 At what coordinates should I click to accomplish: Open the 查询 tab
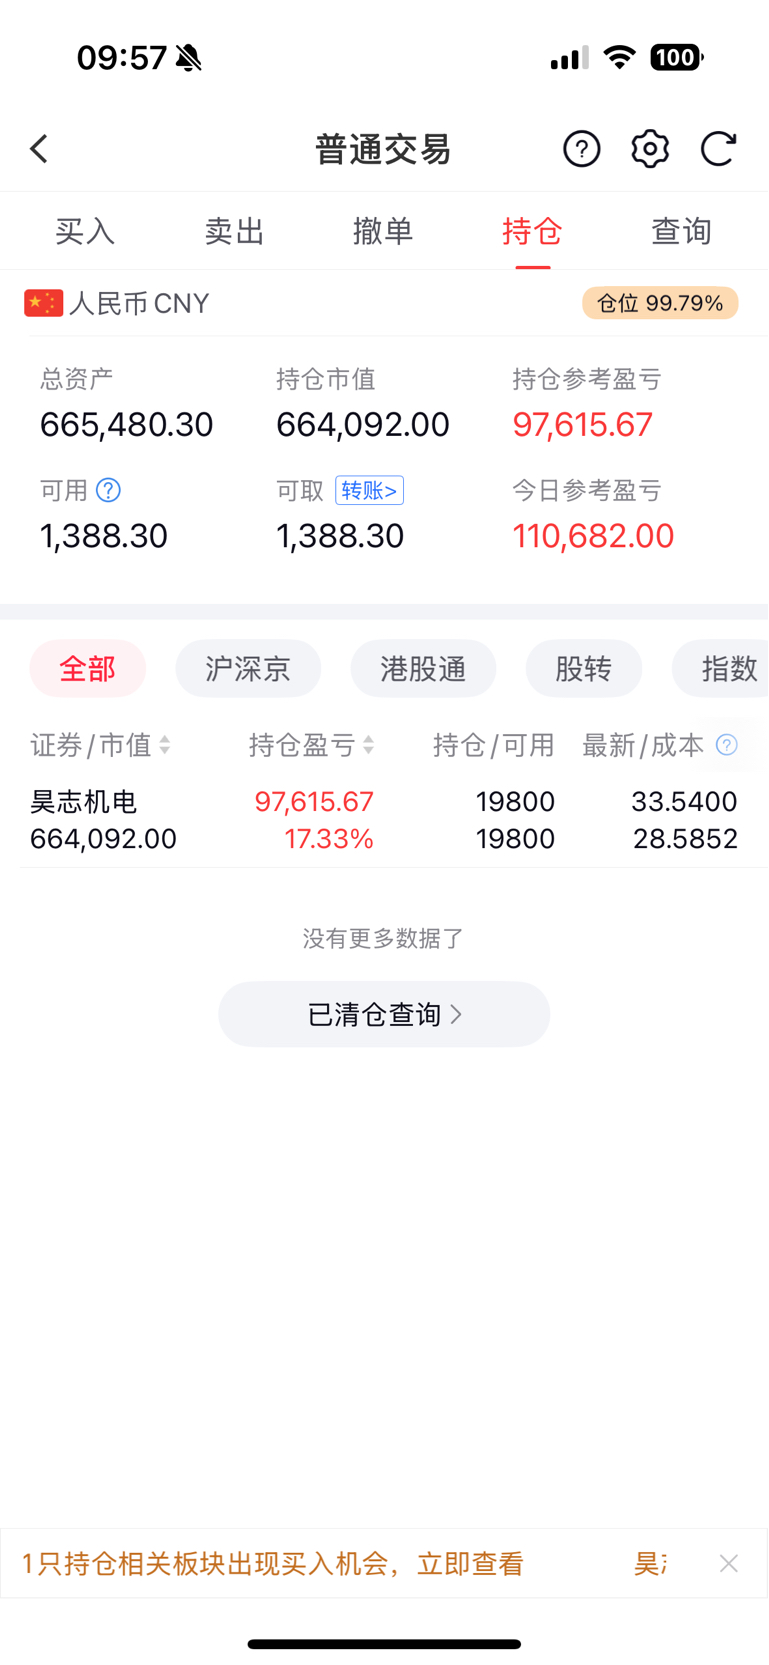pos(681,231)
